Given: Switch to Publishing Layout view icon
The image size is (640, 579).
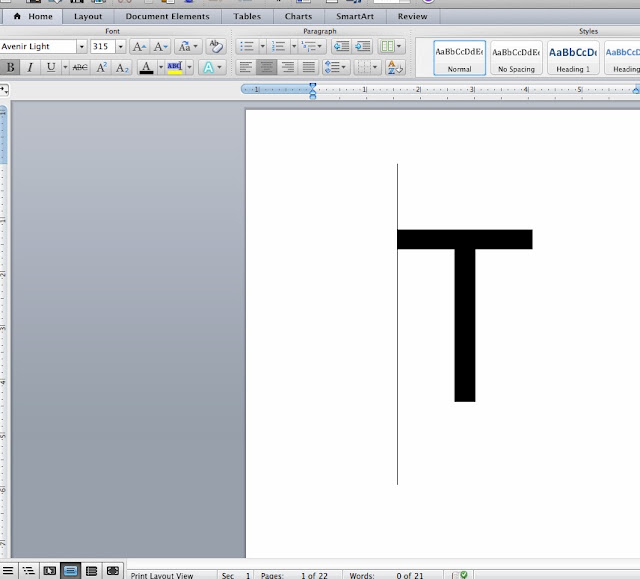Looking at the screenshot, I should 50,570.
